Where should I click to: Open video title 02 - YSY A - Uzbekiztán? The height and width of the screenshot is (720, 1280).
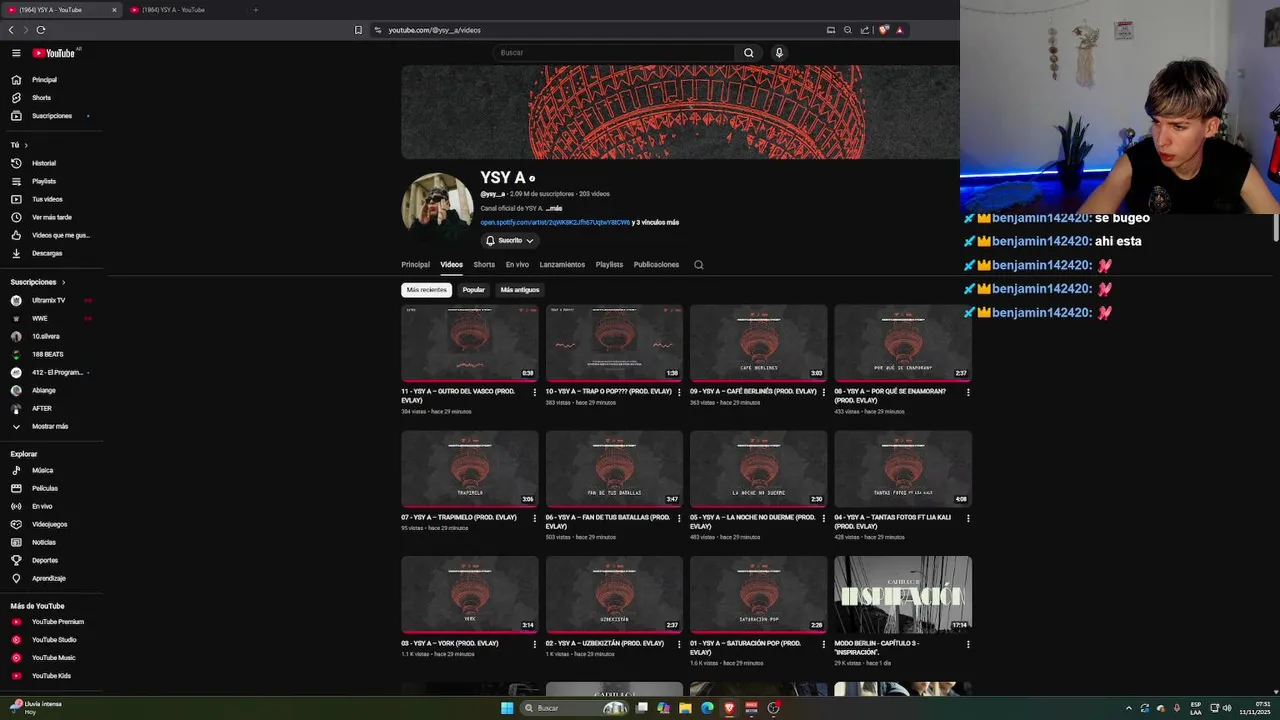coord(605,643)
